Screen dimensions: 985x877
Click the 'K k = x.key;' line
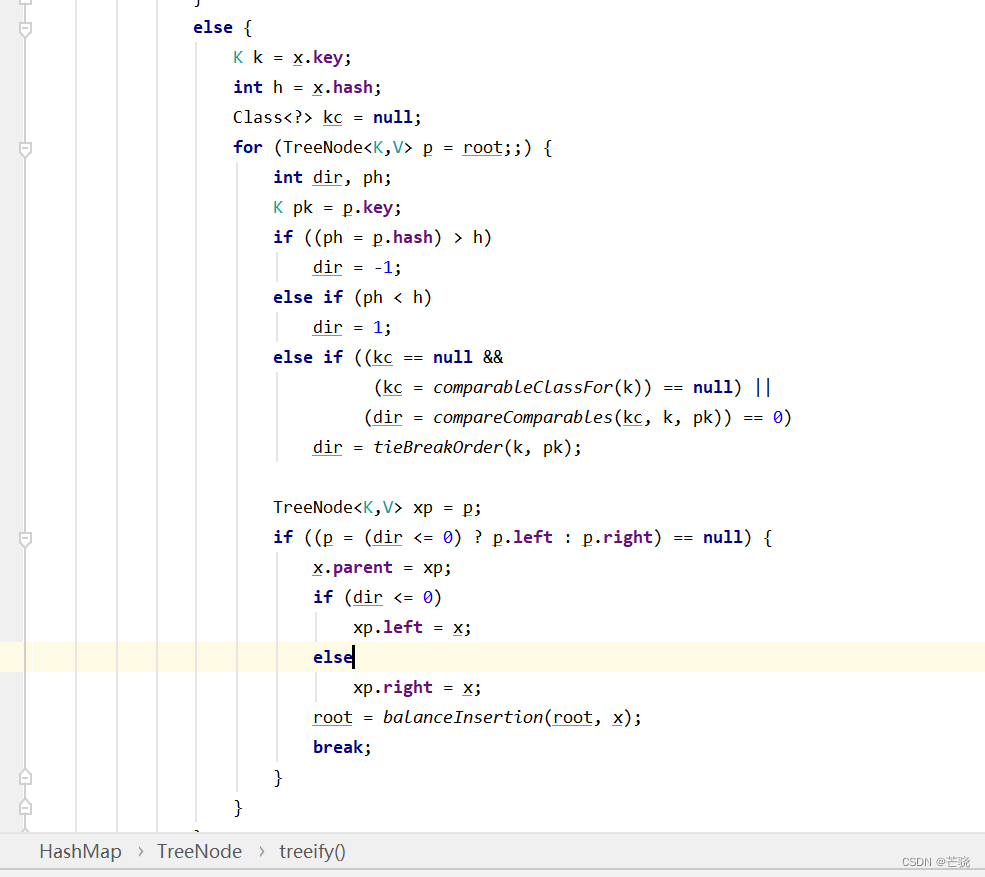tap(292, 57)
